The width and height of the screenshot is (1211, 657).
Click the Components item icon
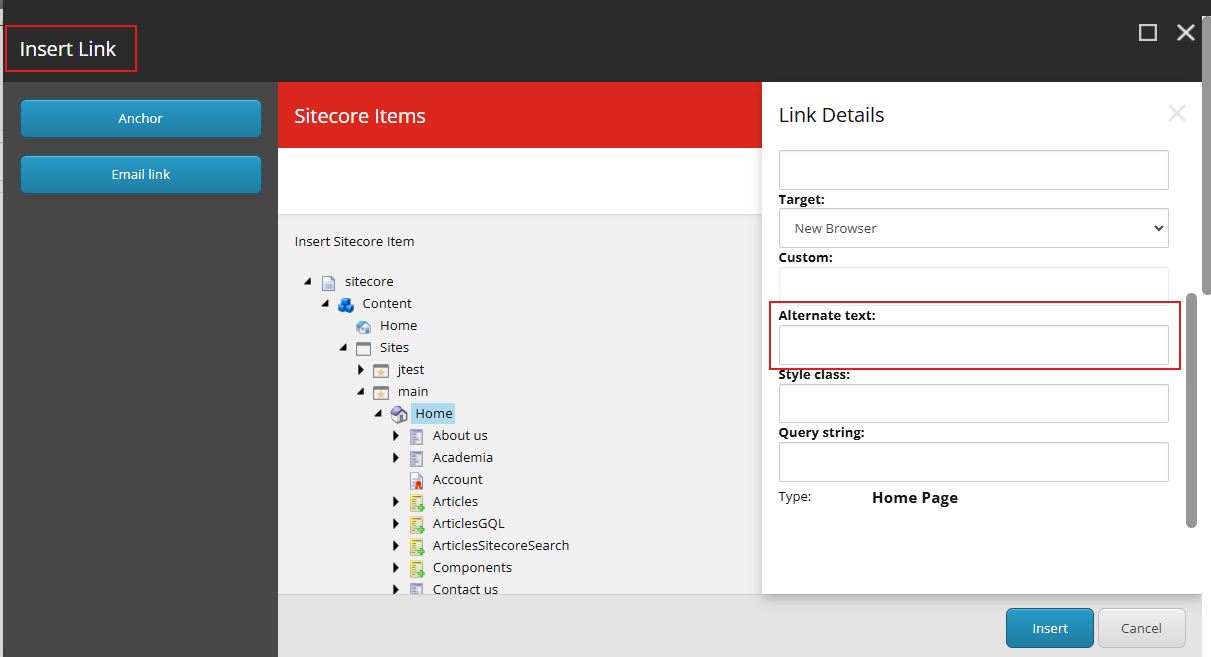pyautogui.click(x=416, y=567)
